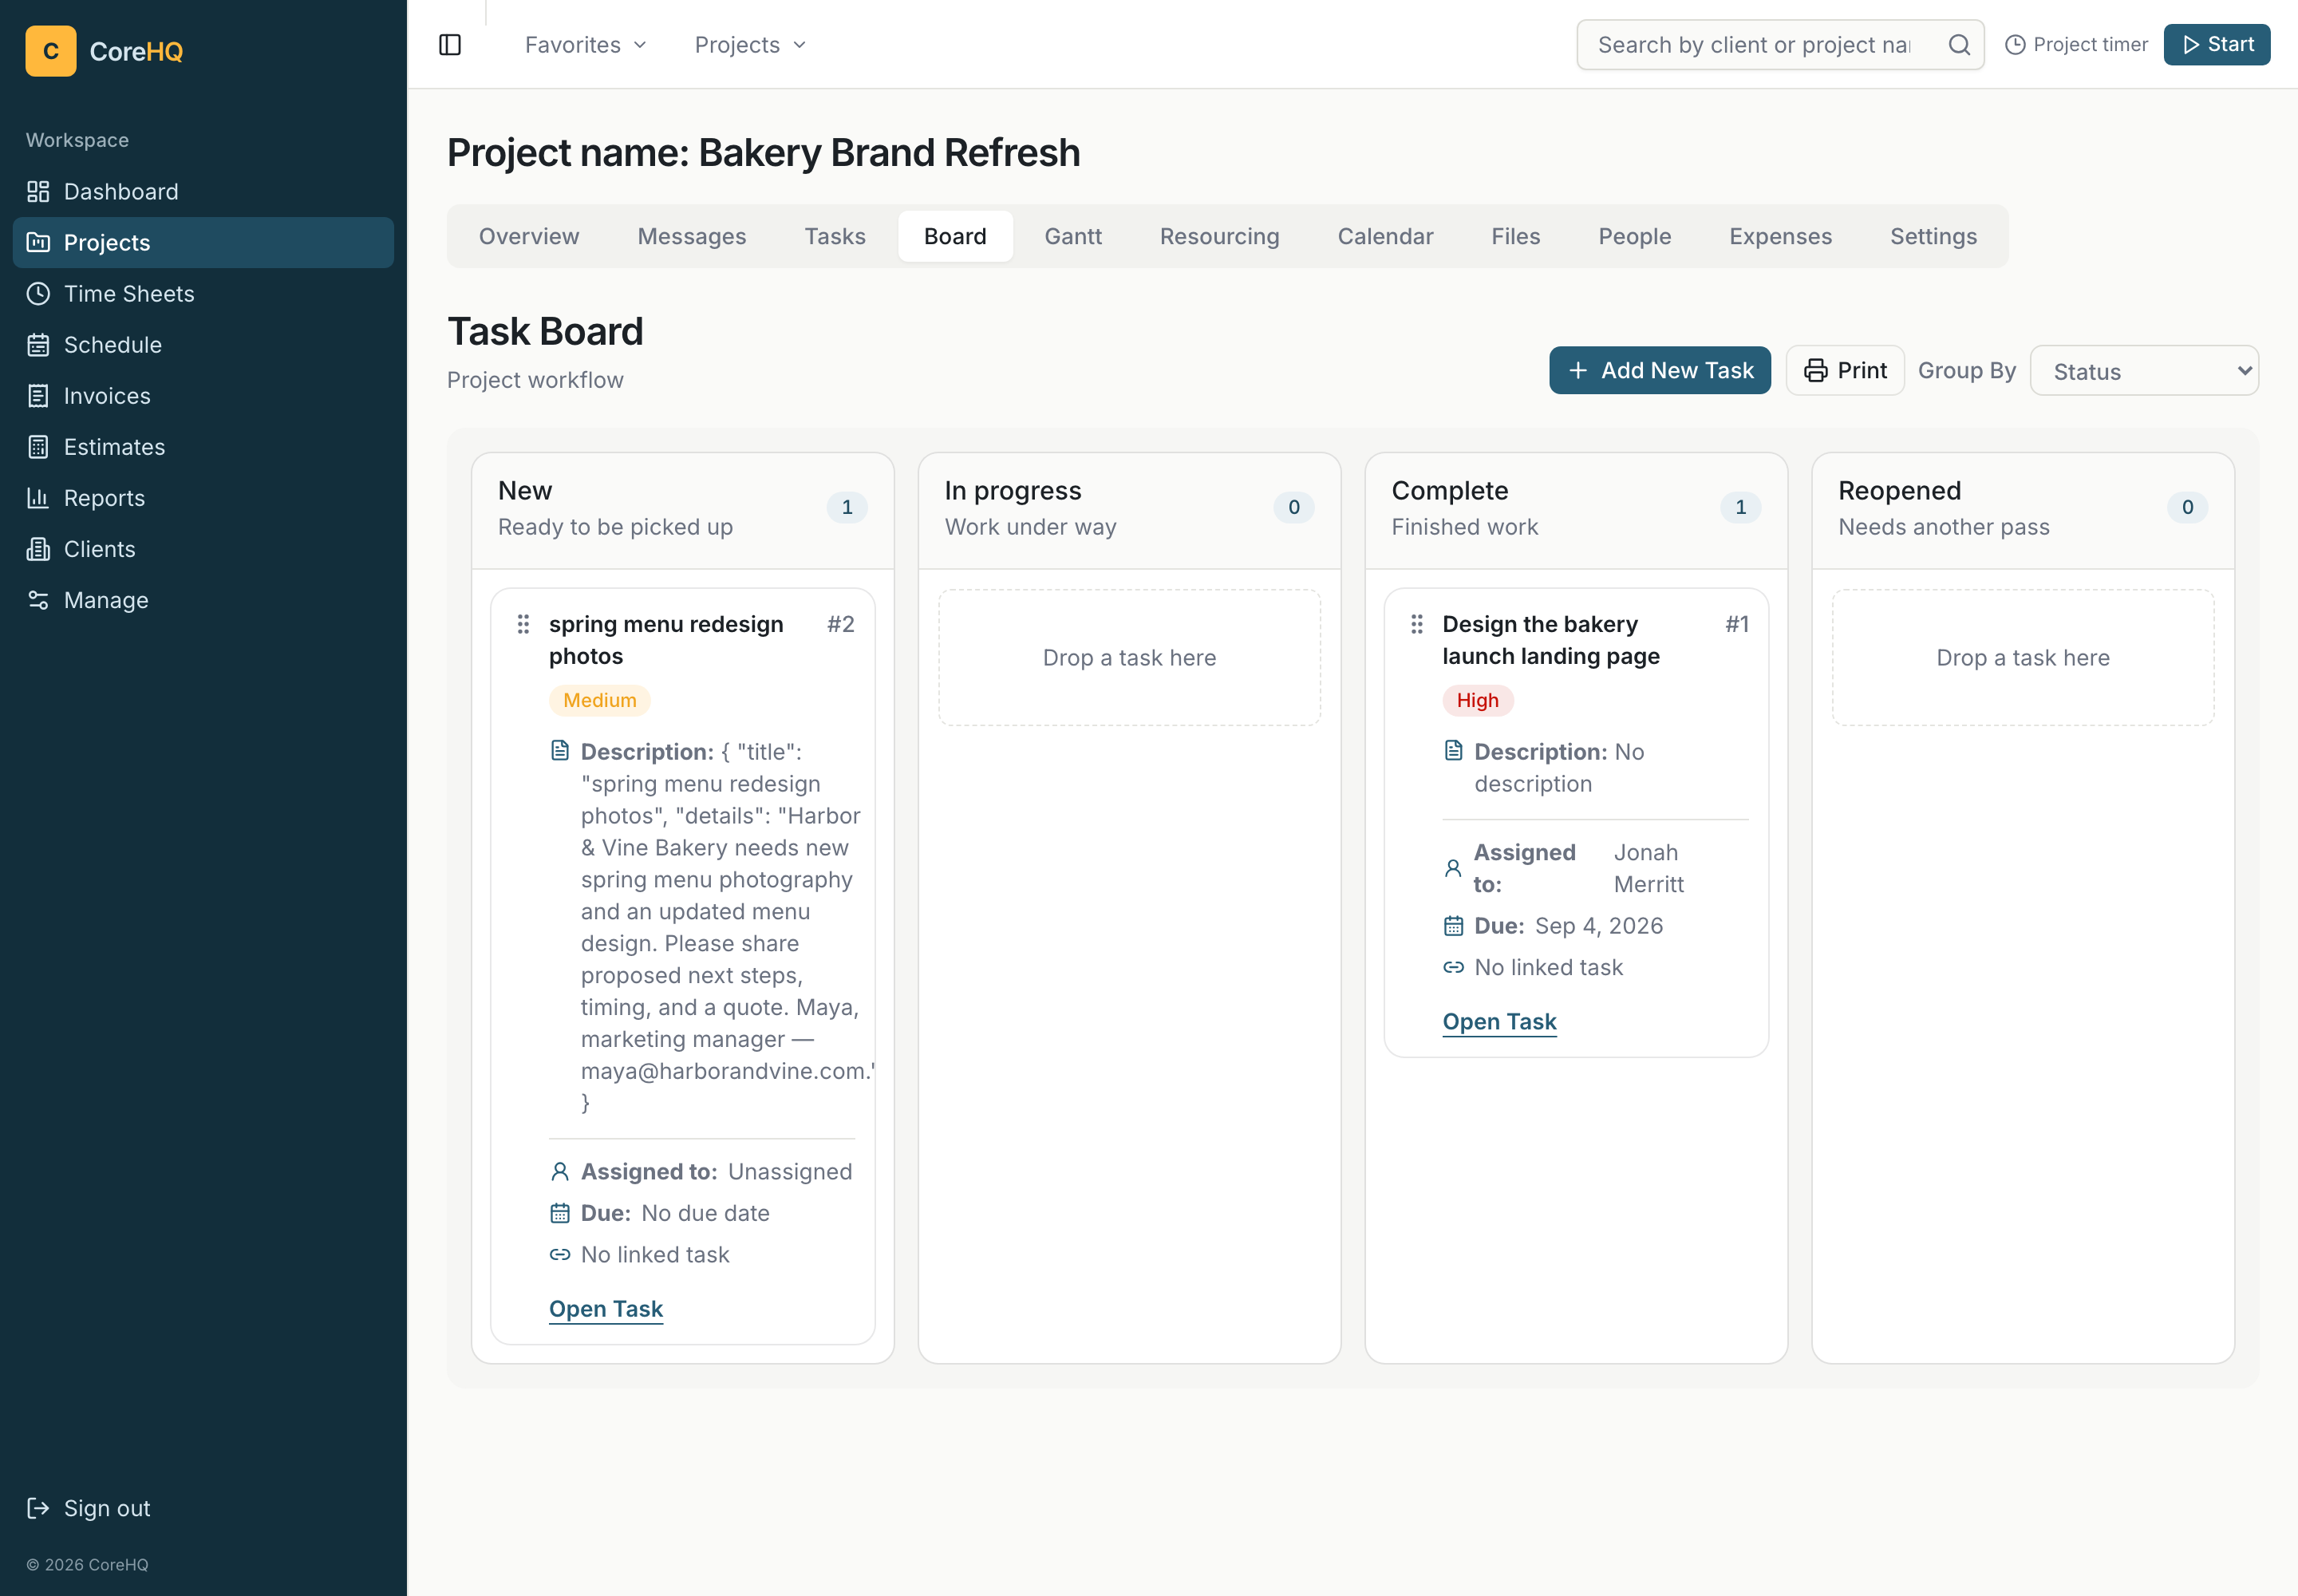Switch to the Overview tab
Image resolution: width=2298 pixels, height=1596 pixels.
529,236
